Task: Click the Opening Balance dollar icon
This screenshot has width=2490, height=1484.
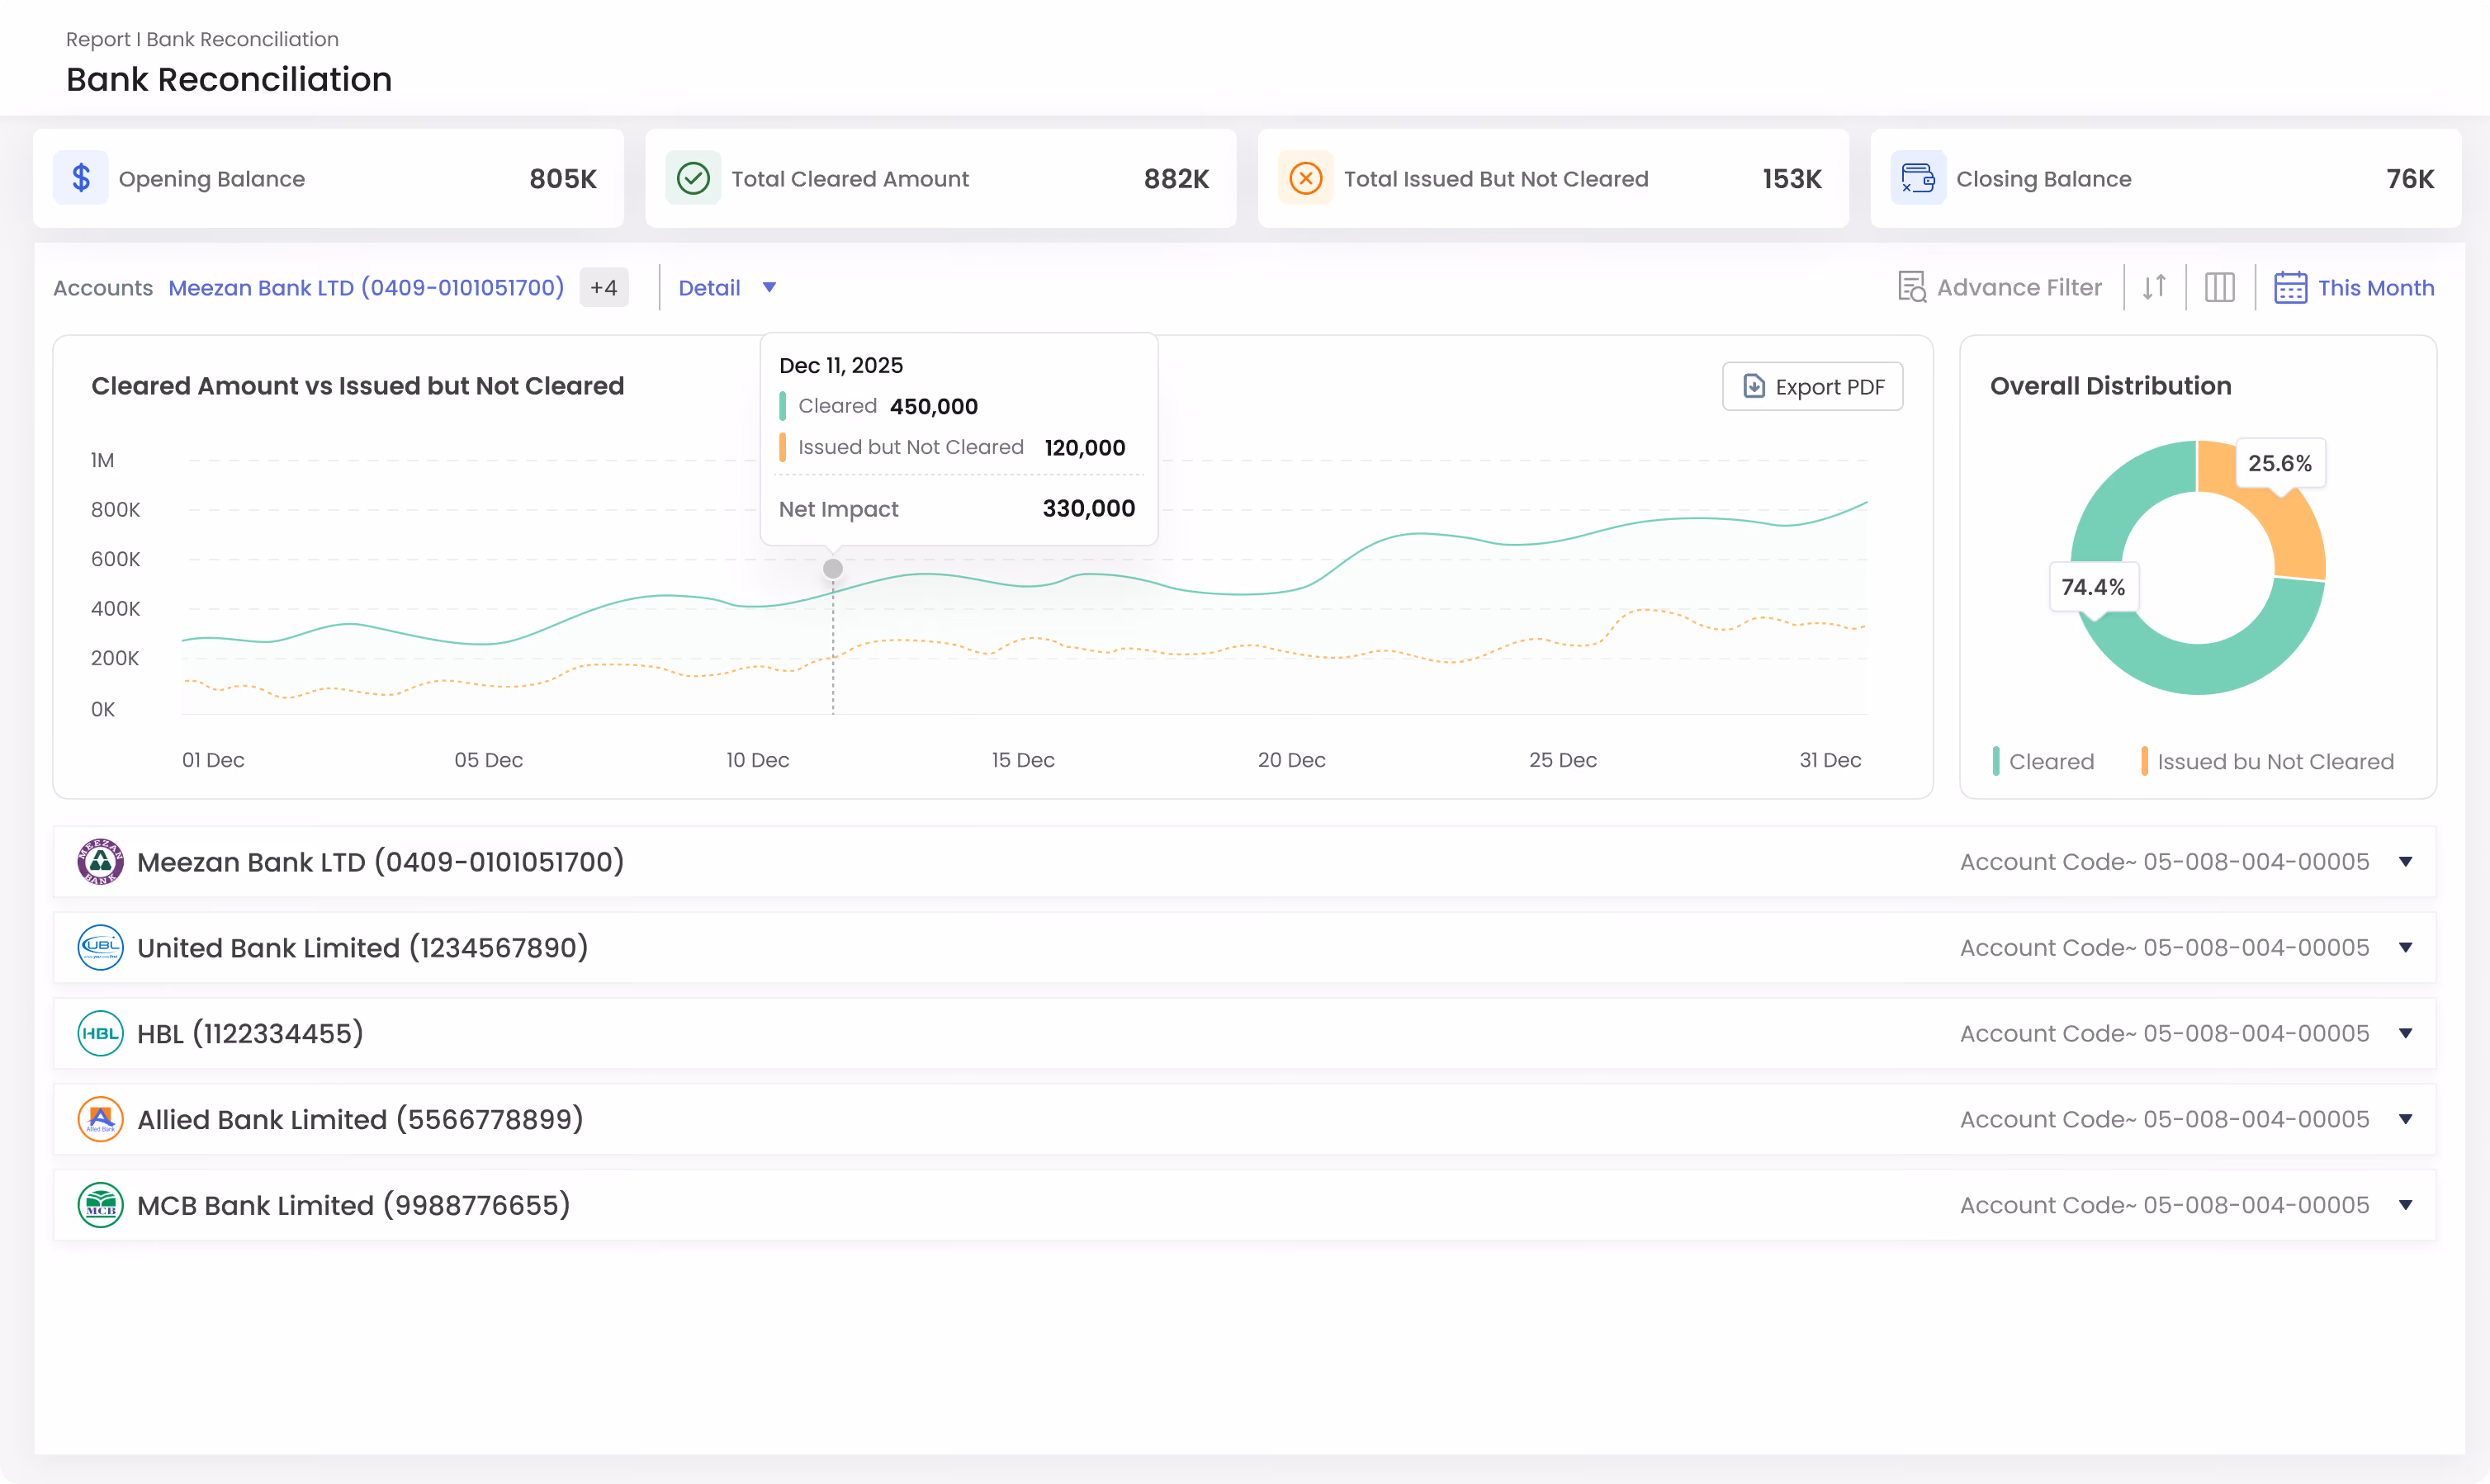Action: click(81, 178)
